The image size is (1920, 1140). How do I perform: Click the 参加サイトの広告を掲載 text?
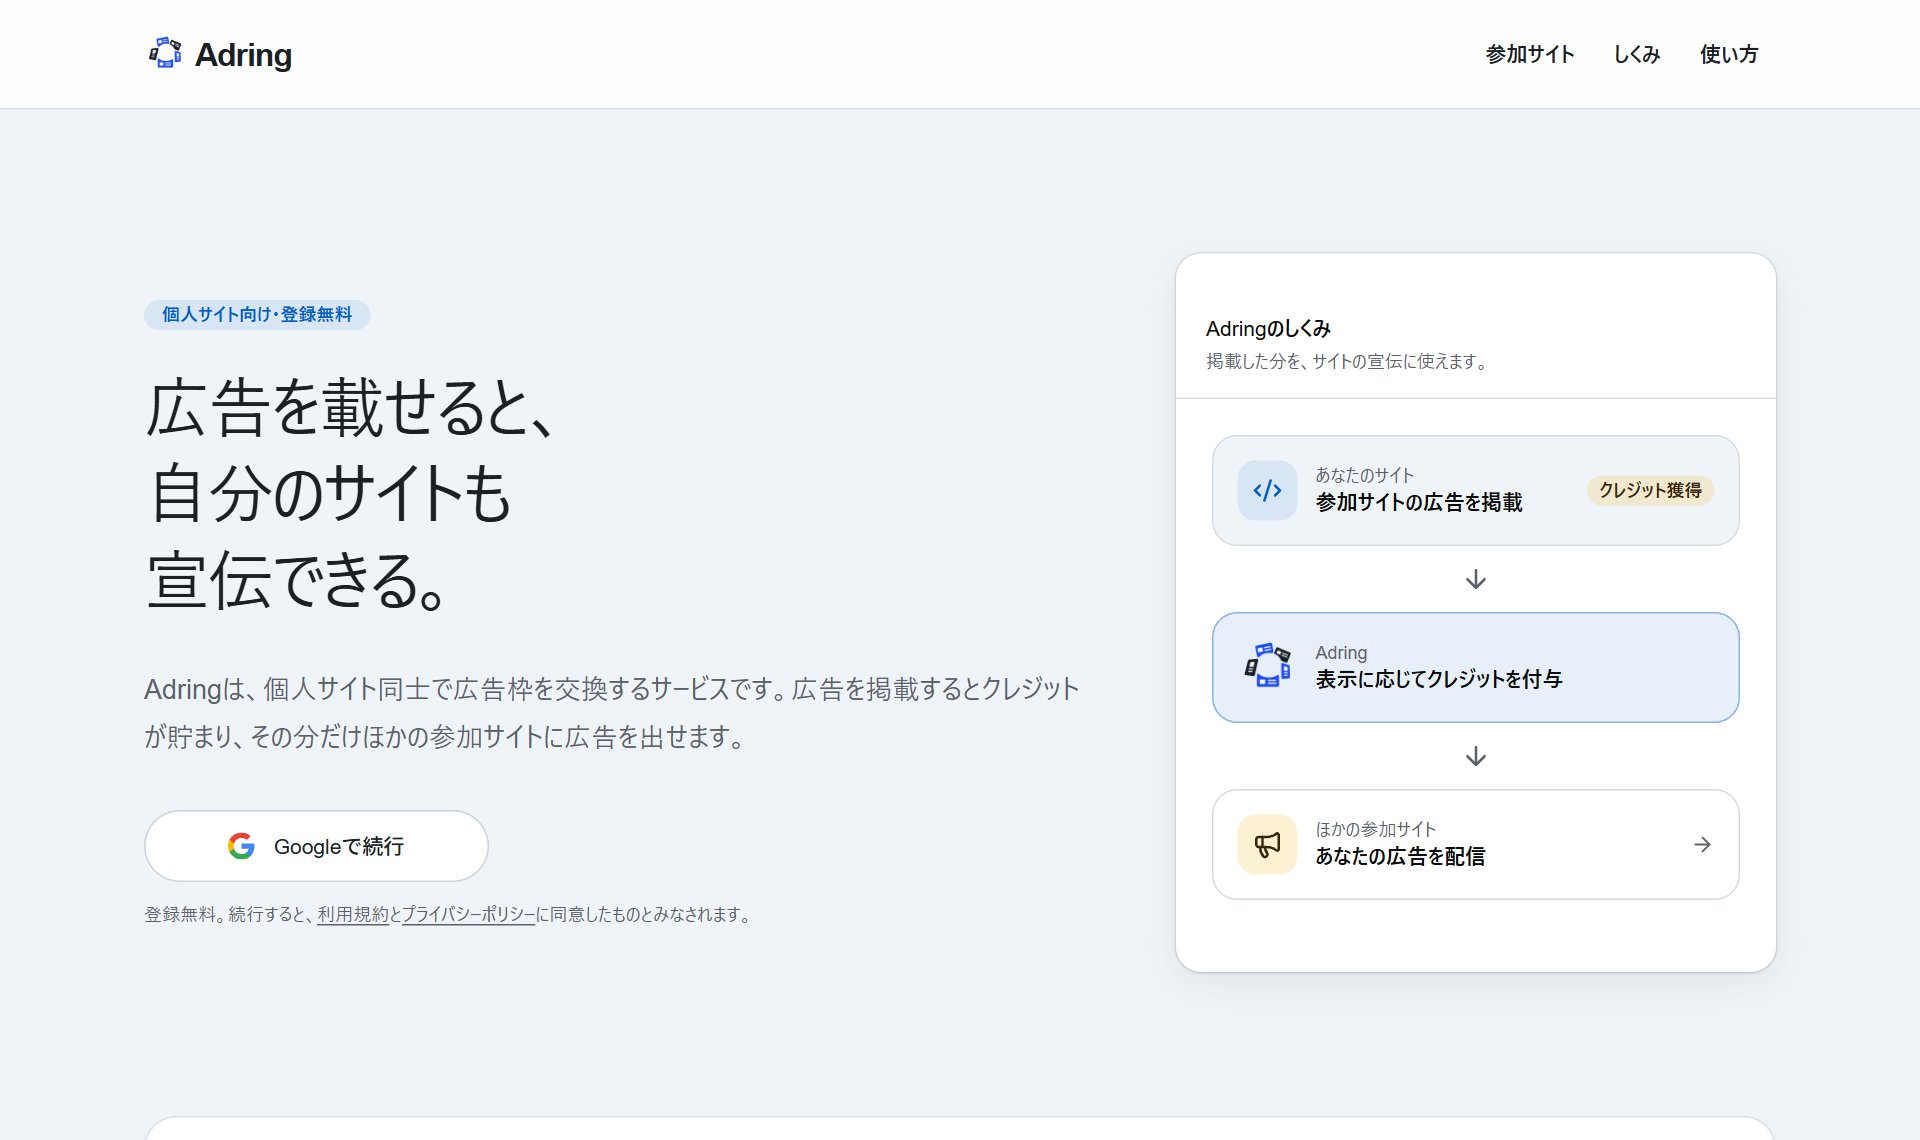[1419, 502]
